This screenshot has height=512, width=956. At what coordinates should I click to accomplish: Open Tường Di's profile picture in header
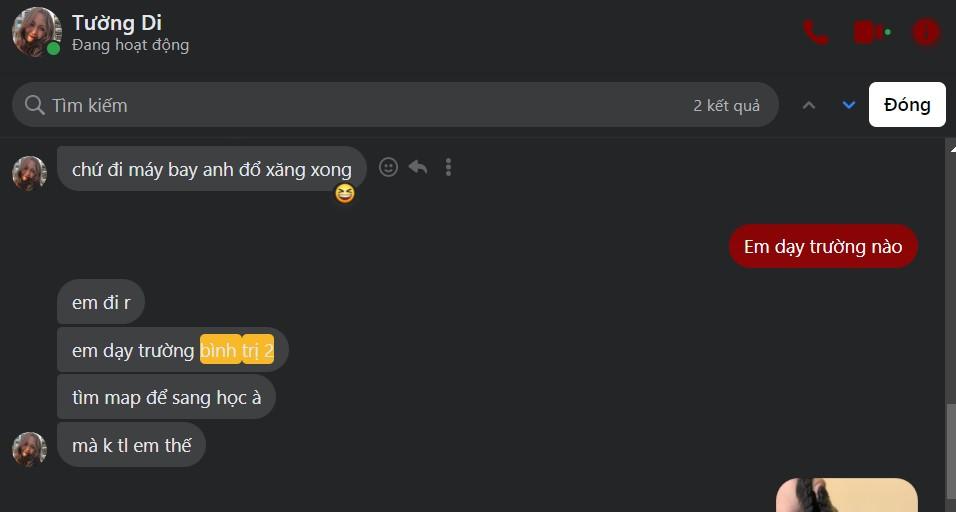click(36, 33)
